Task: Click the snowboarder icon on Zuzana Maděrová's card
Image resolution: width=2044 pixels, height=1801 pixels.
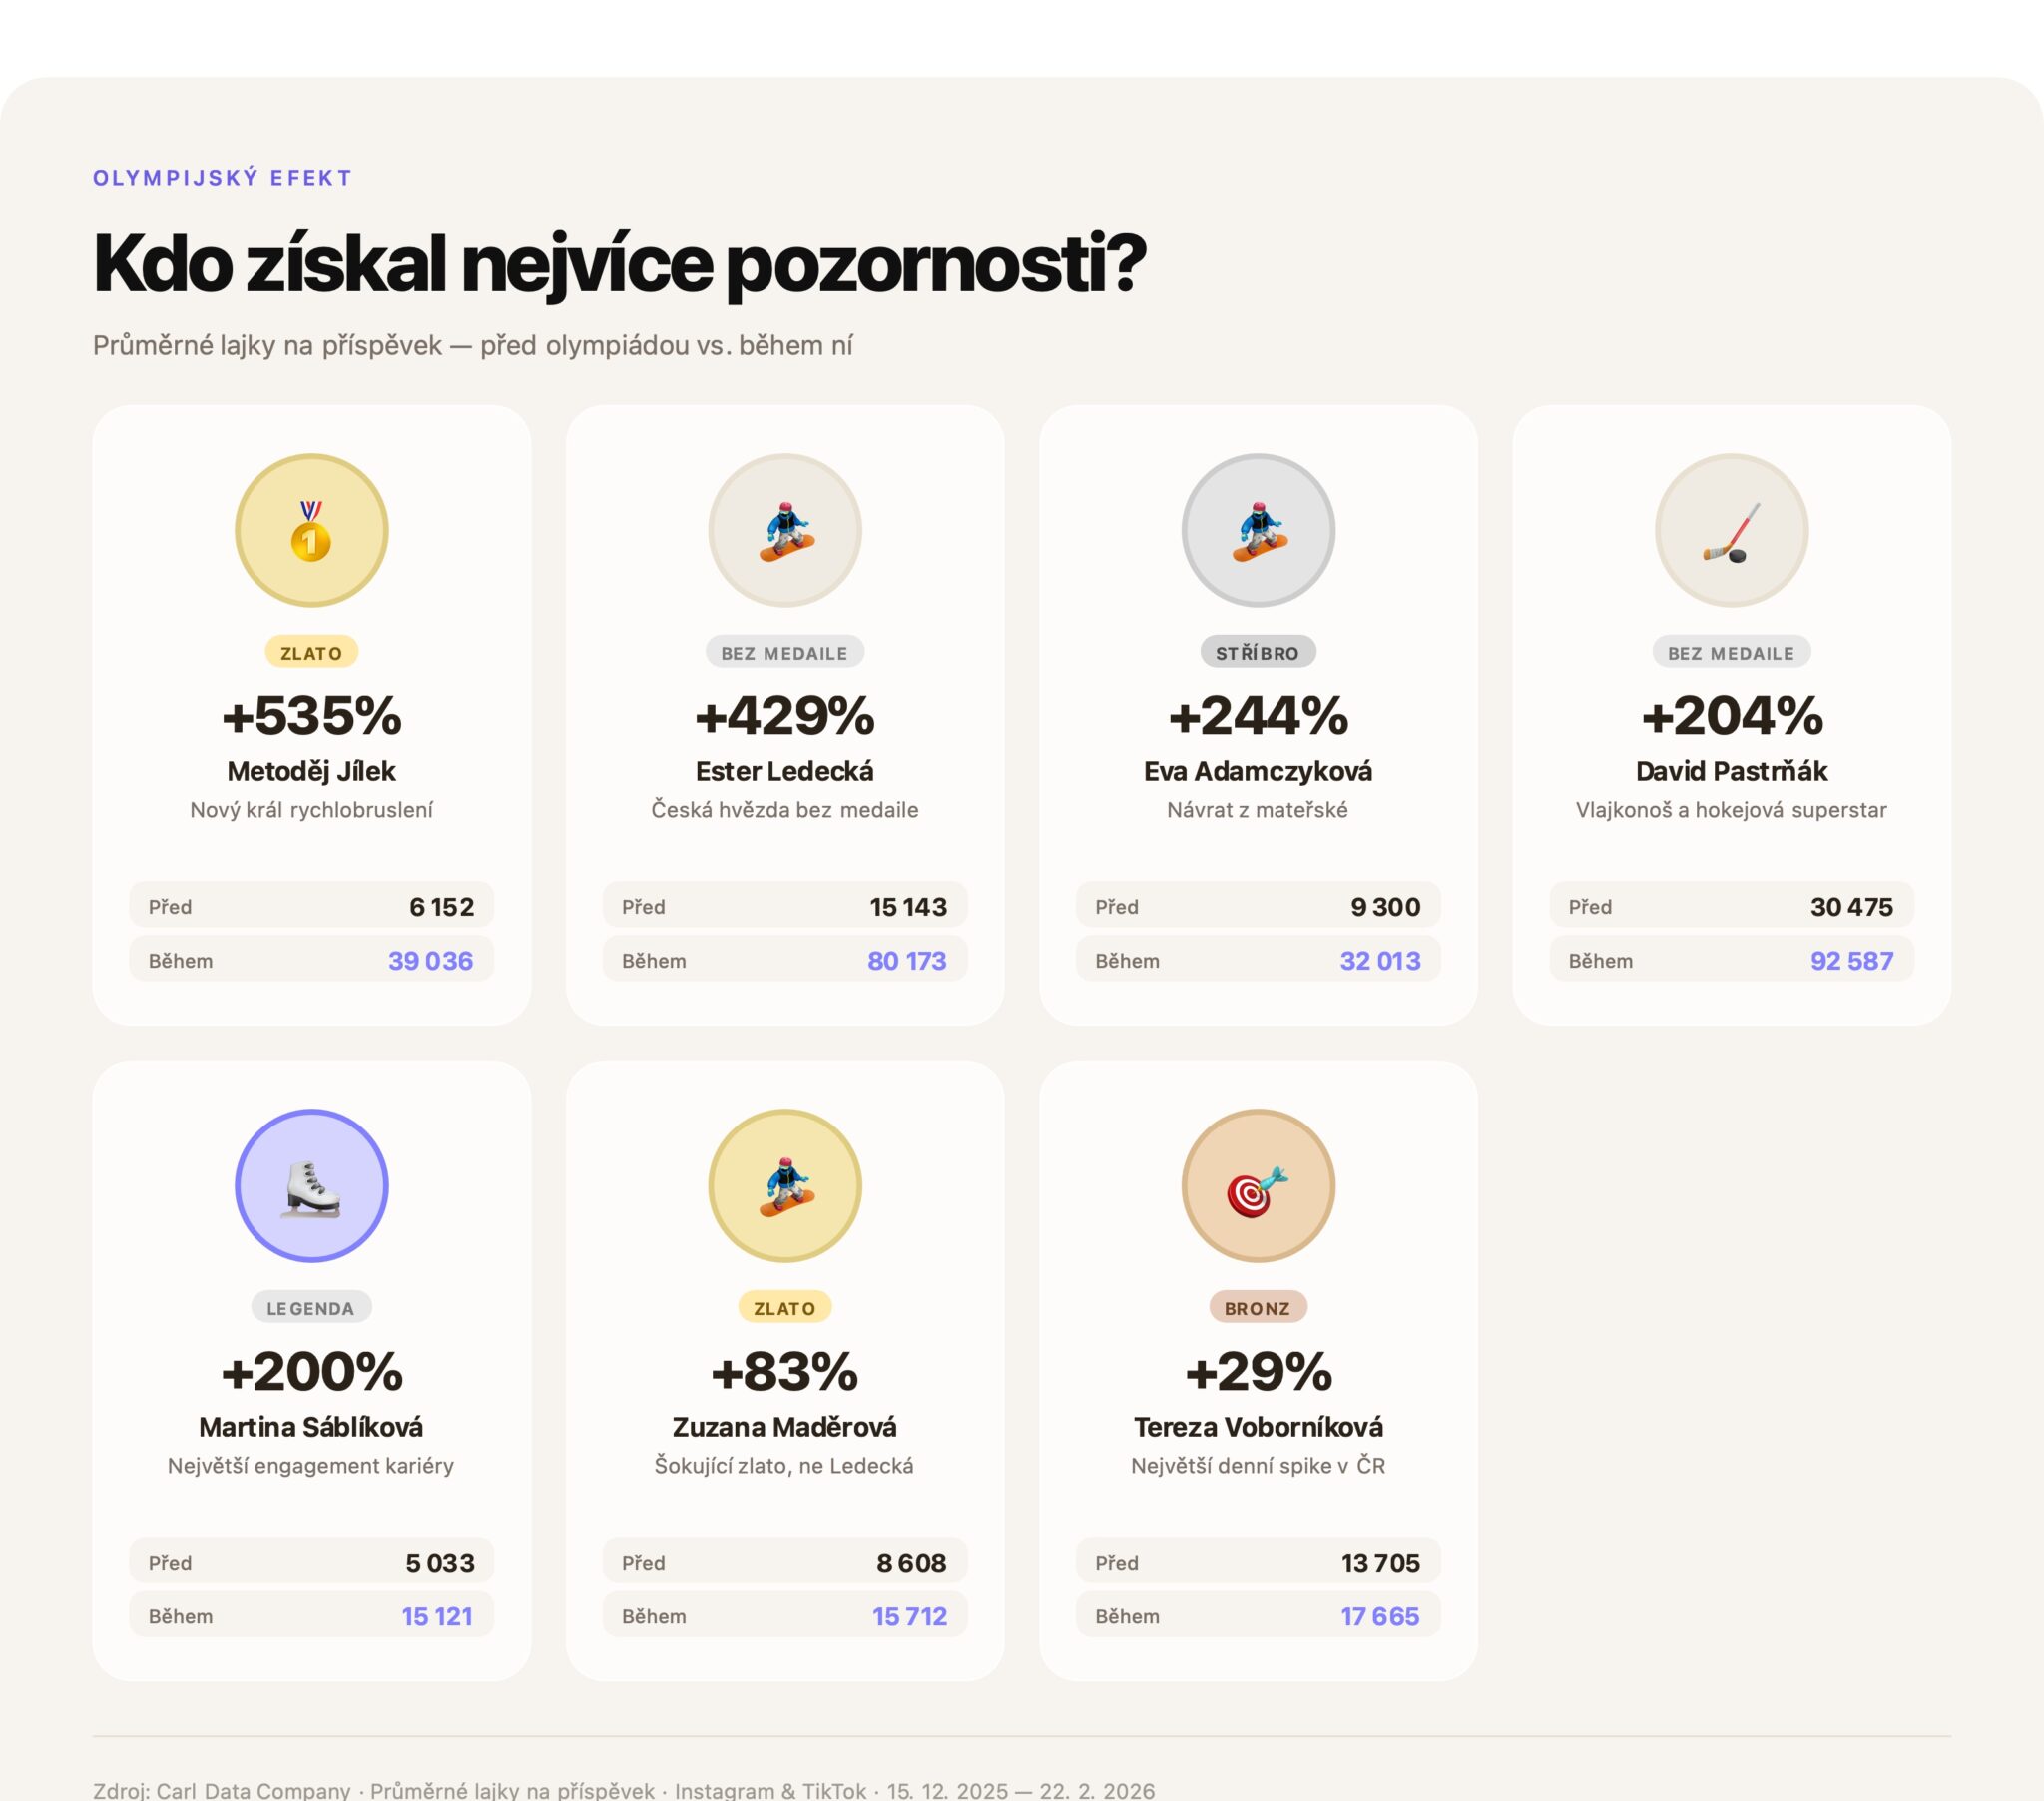Action: pyautogui.click(x=784, y=1185)
